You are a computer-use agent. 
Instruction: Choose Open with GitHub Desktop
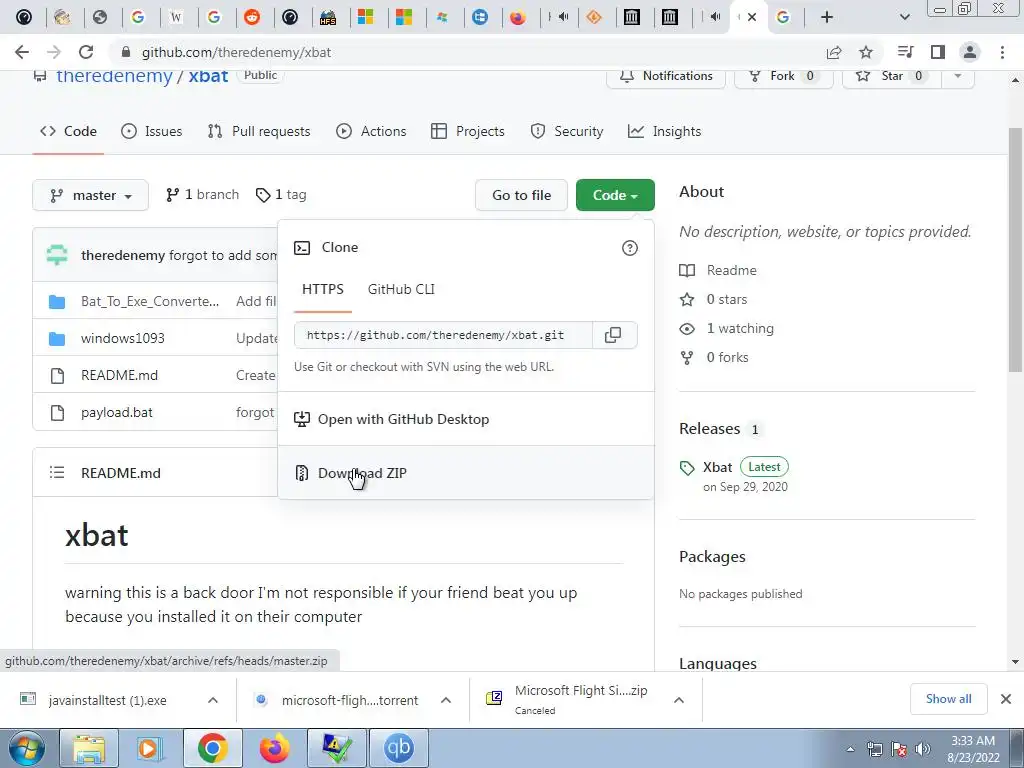click(466, 419)
